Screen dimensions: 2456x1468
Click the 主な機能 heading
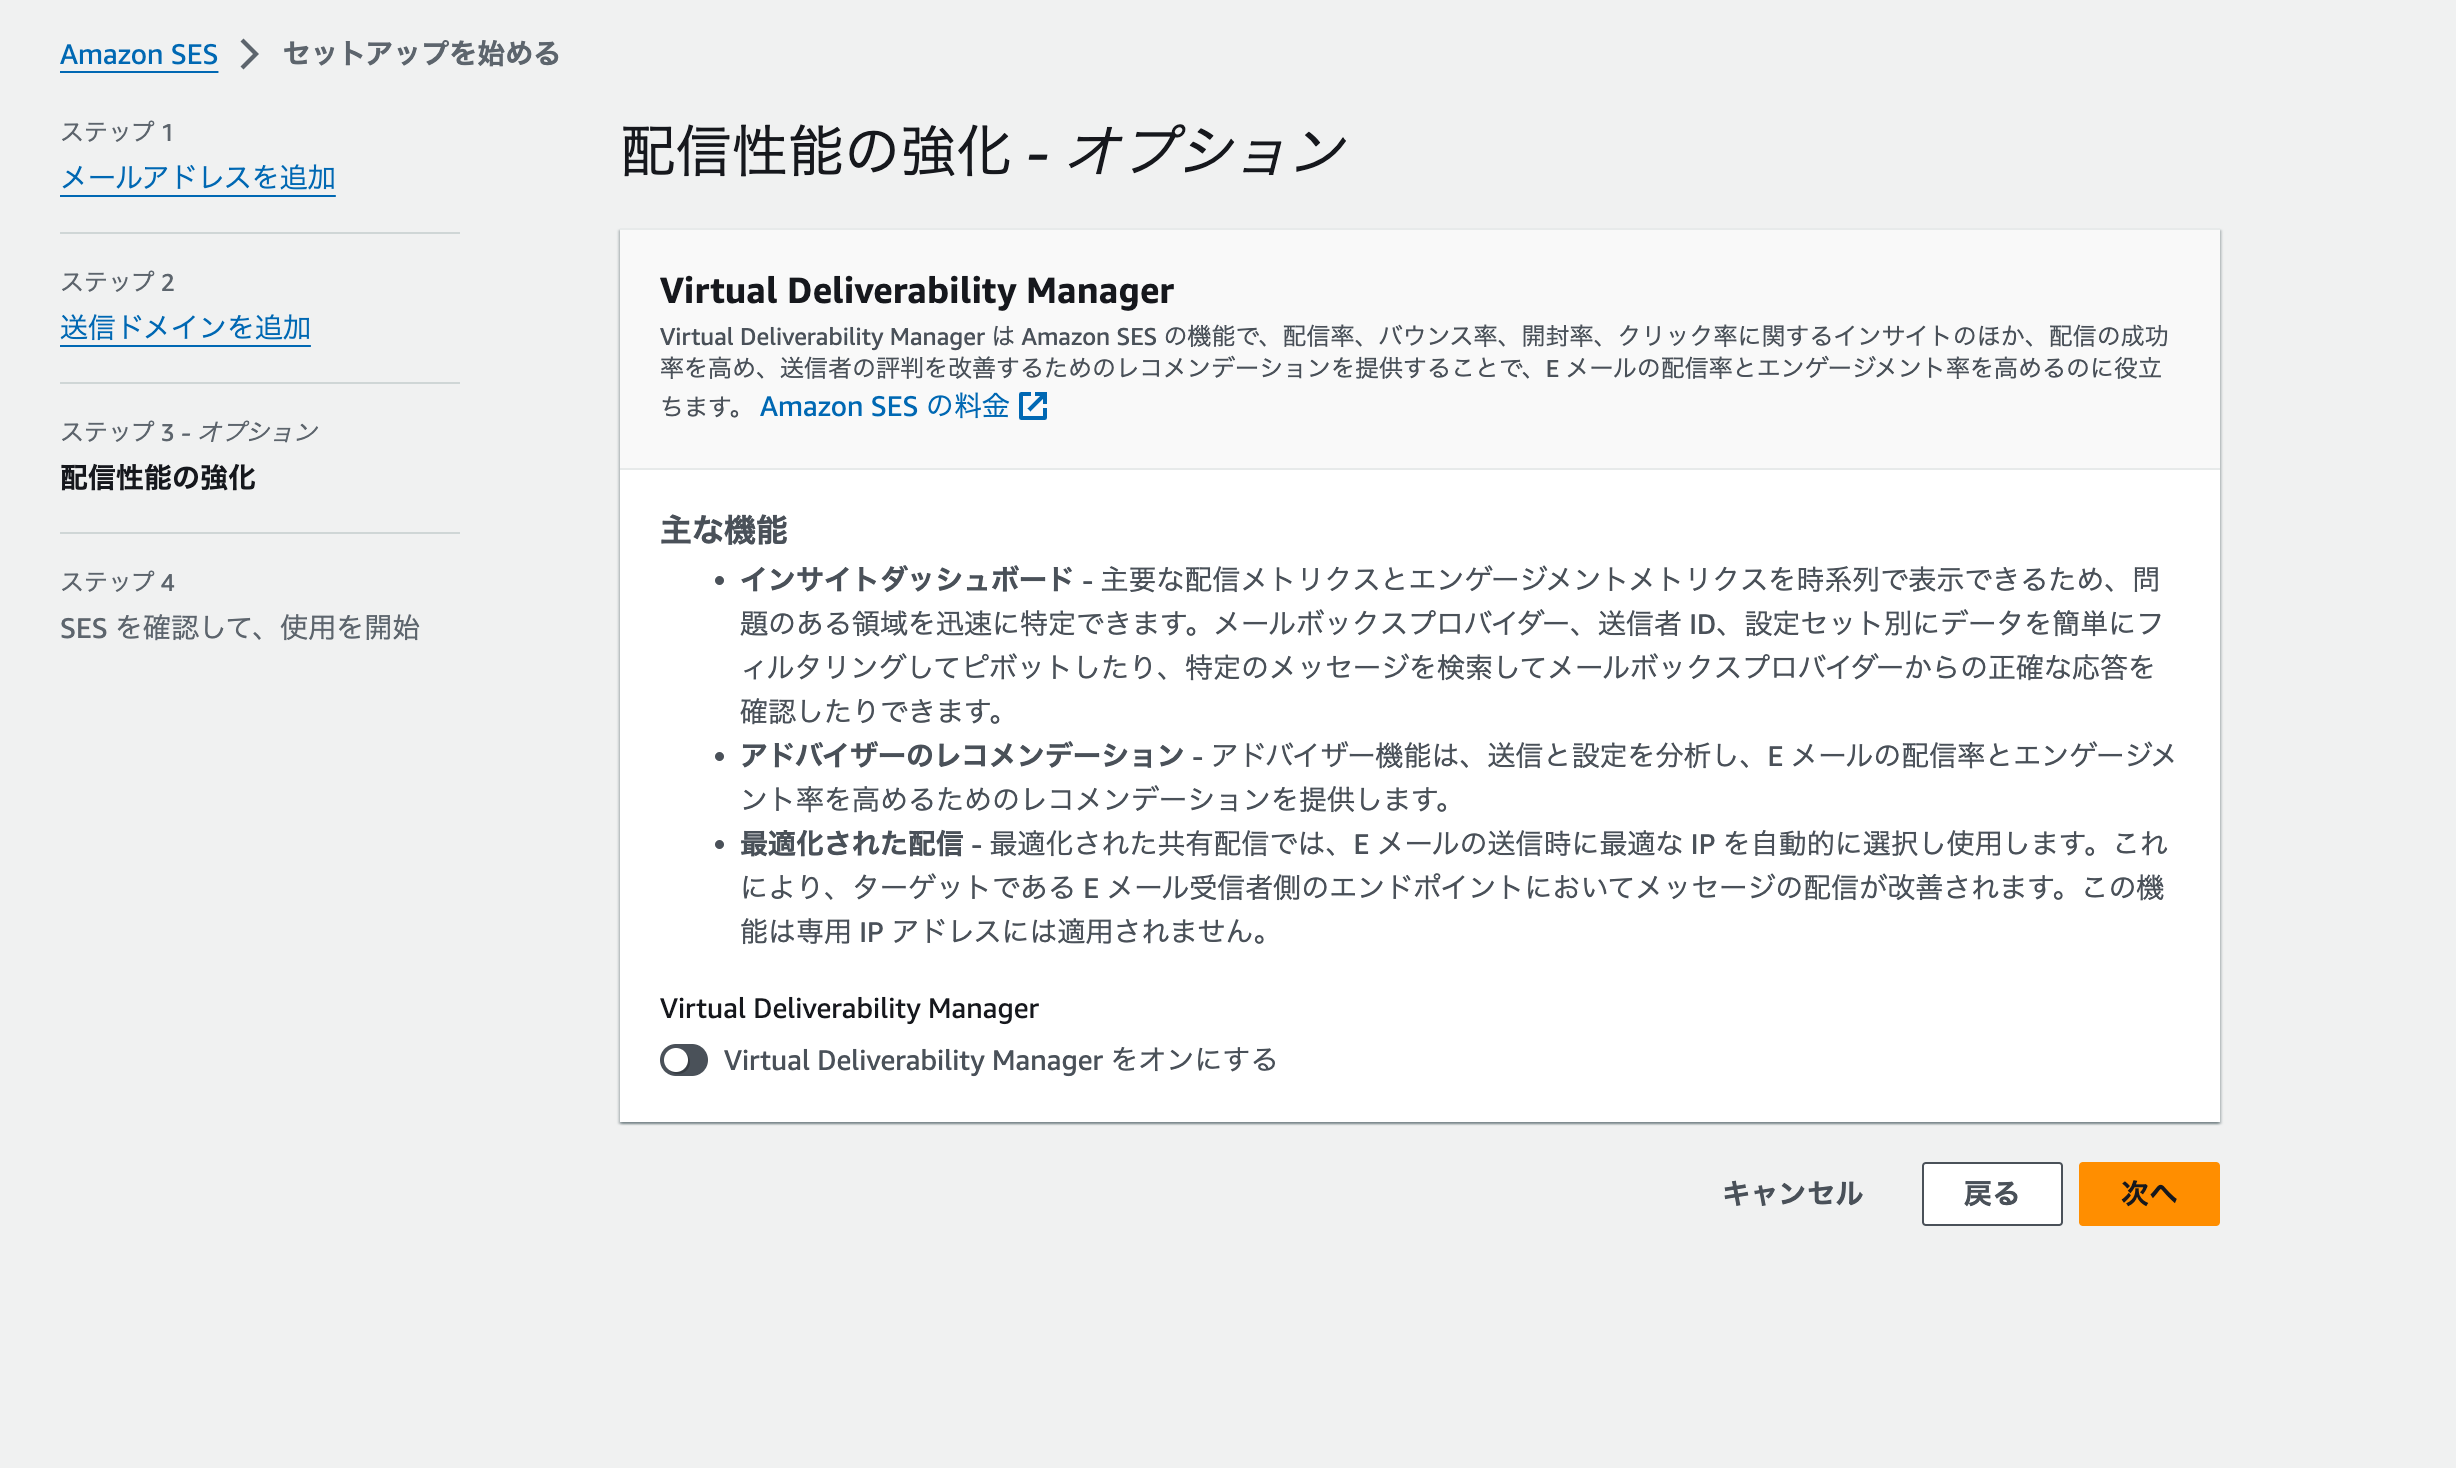(724, 530)
